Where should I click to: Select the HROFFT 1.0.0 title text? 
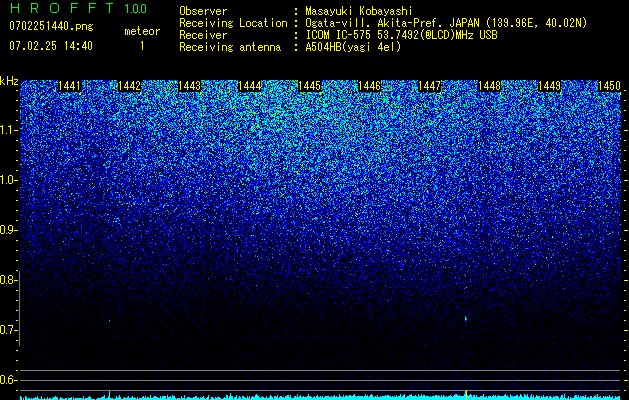pos(78,8)
